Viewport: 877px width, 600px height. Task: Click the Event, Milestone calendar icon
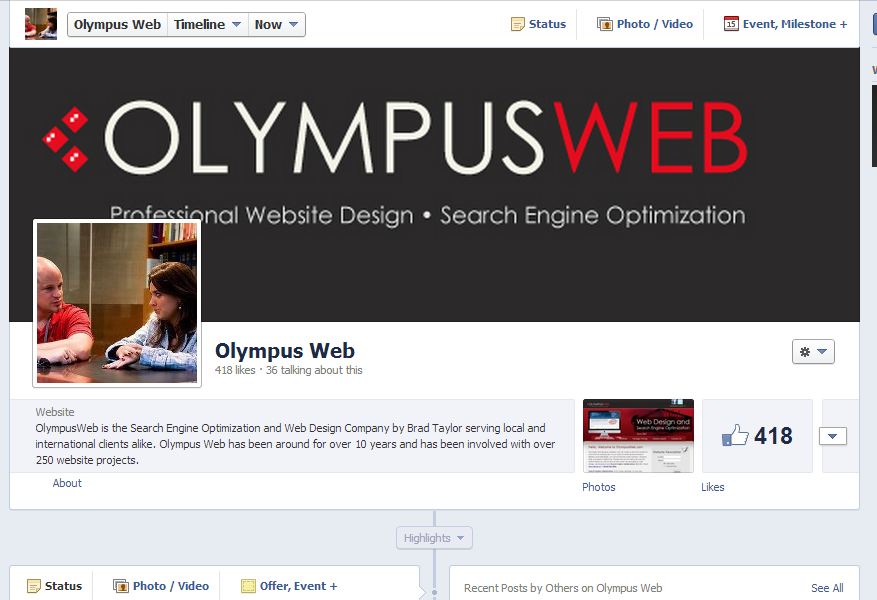pos(731,24)
